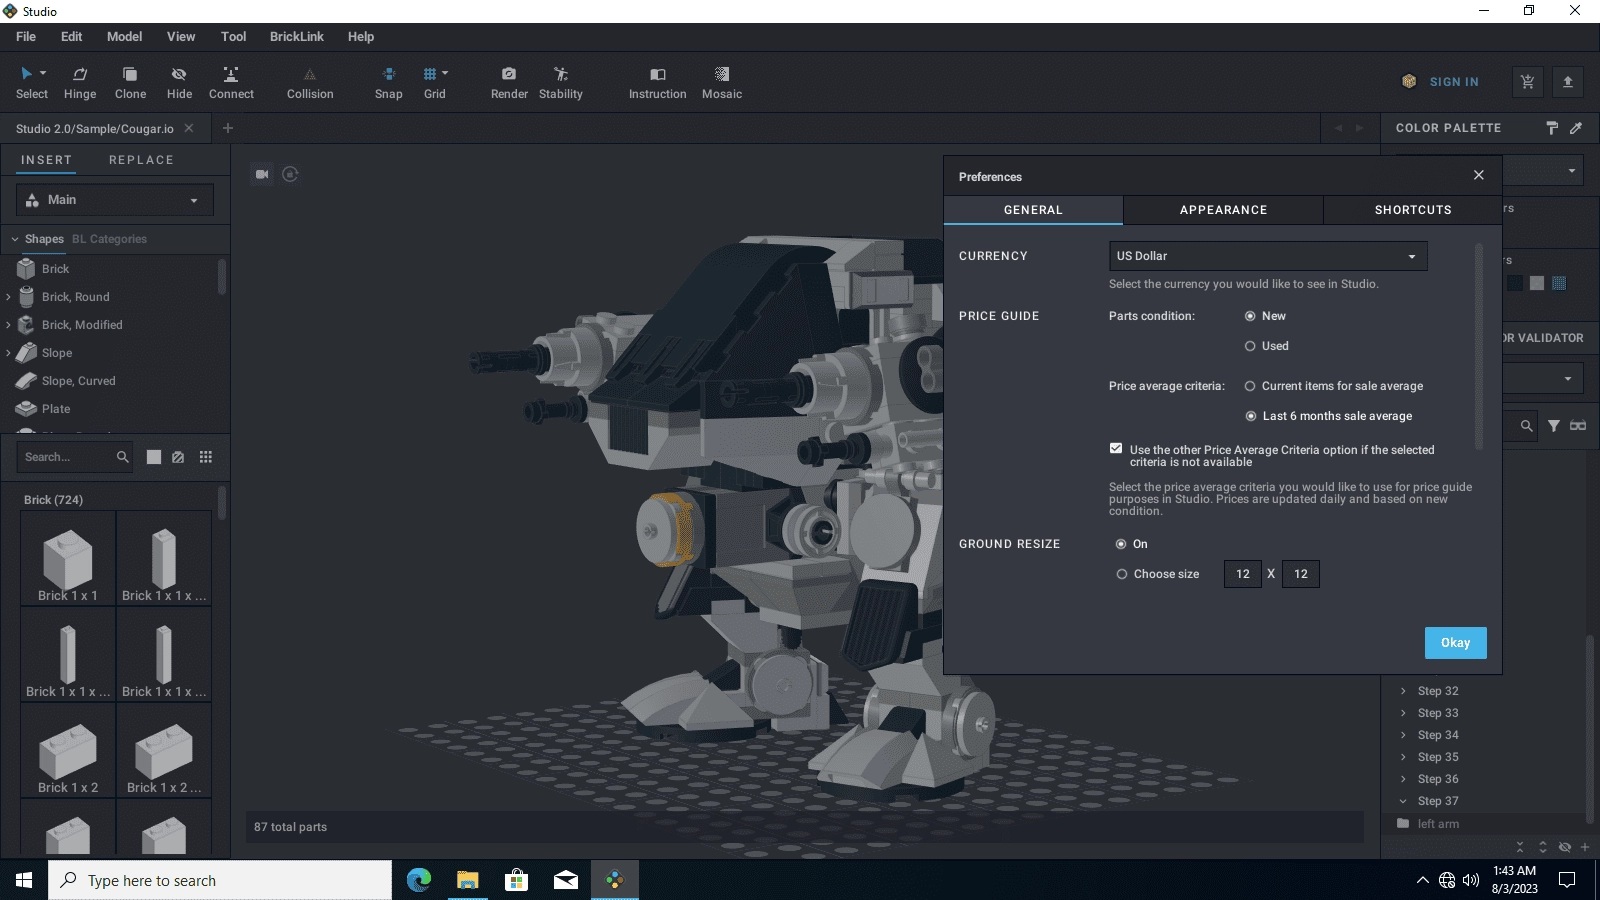Open File Explorer from taskbar
This screenshot has width=1600, height=900.
pyautogui.click(x=467, y=880)
